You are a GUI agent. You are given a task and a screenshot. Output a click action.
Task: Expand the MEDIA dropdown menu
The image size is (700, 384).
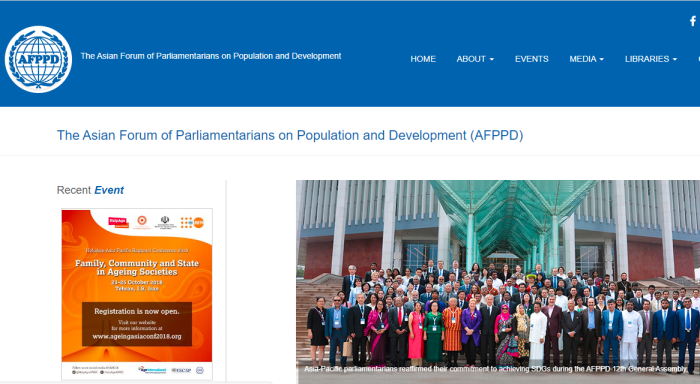coord(586,59)
